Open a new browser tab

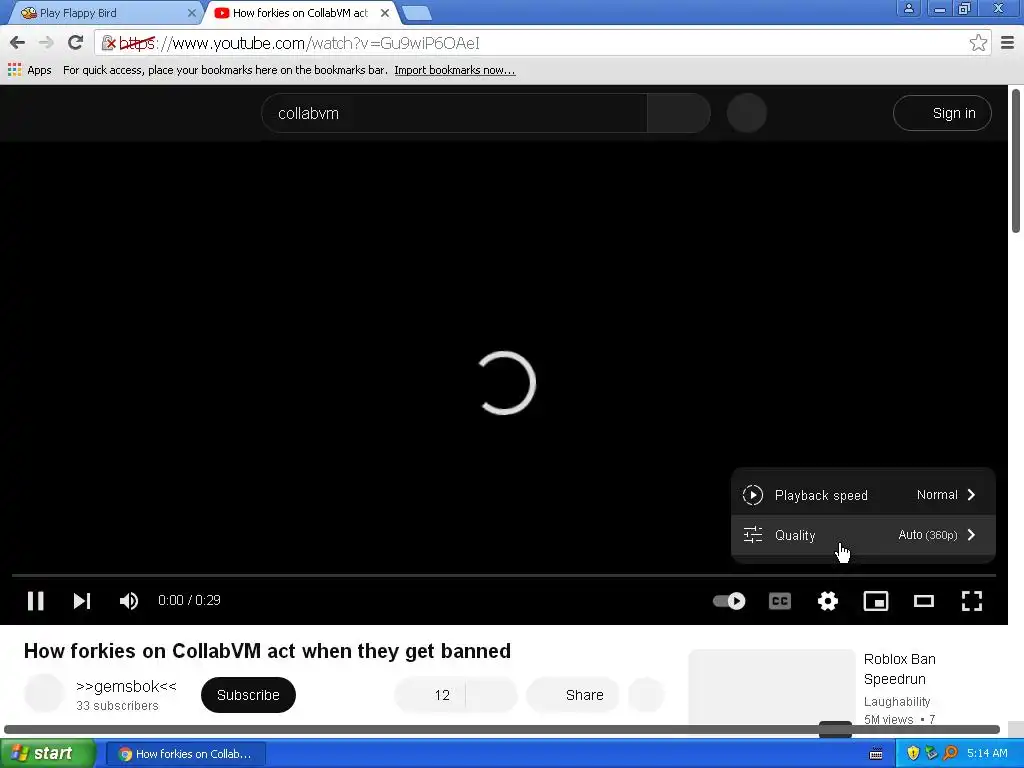pyautogui.click(x=416, y=13)
